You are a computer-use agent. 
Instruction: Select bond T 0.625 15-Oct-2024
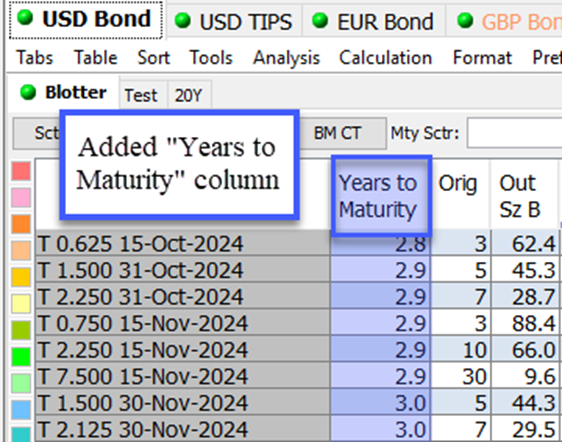click(183, 243)
